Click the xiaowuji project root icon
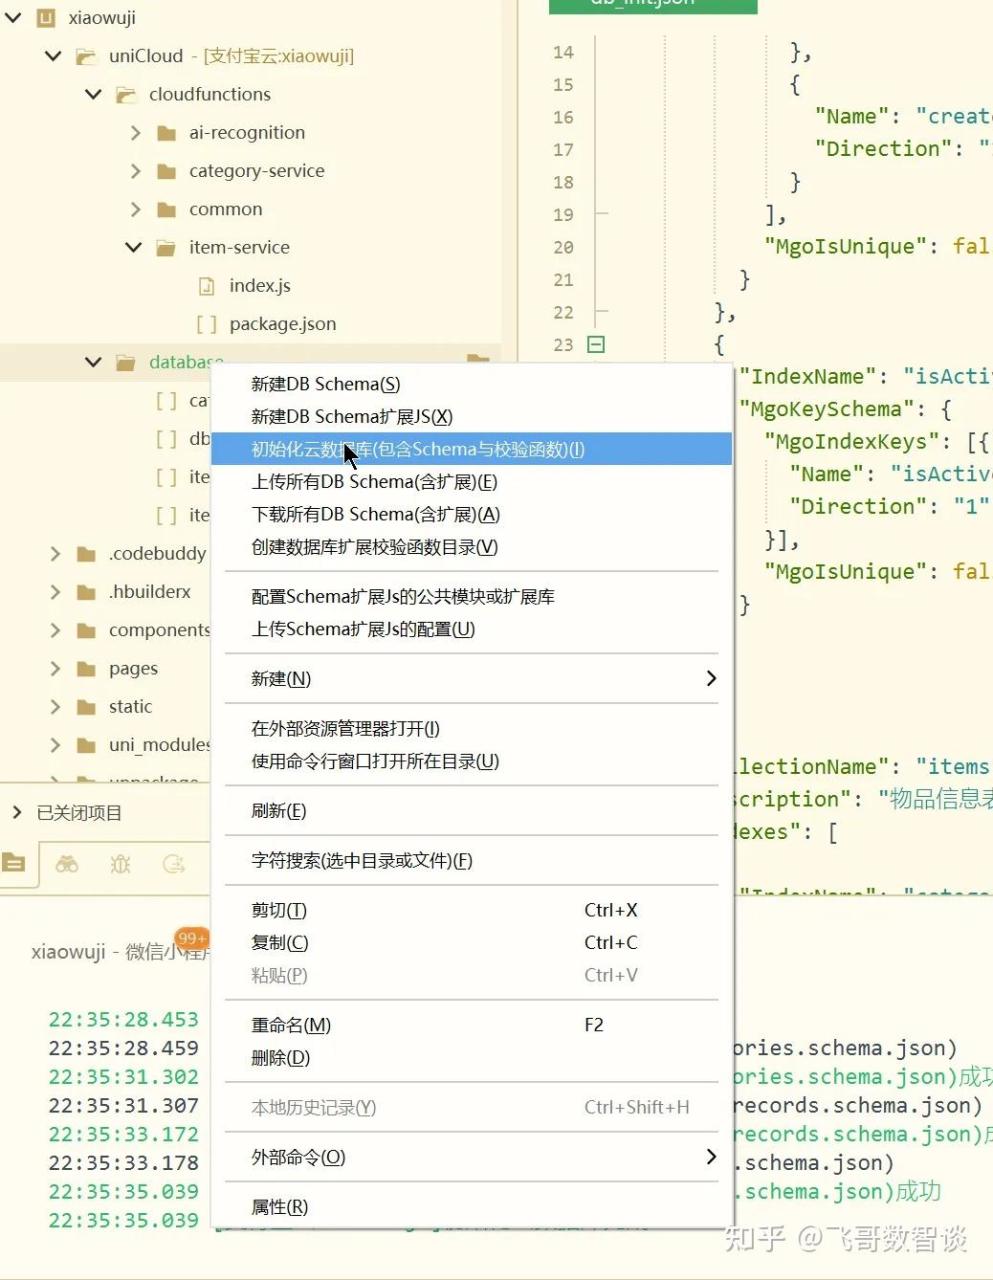993x1280 pixels. point(46,18)
